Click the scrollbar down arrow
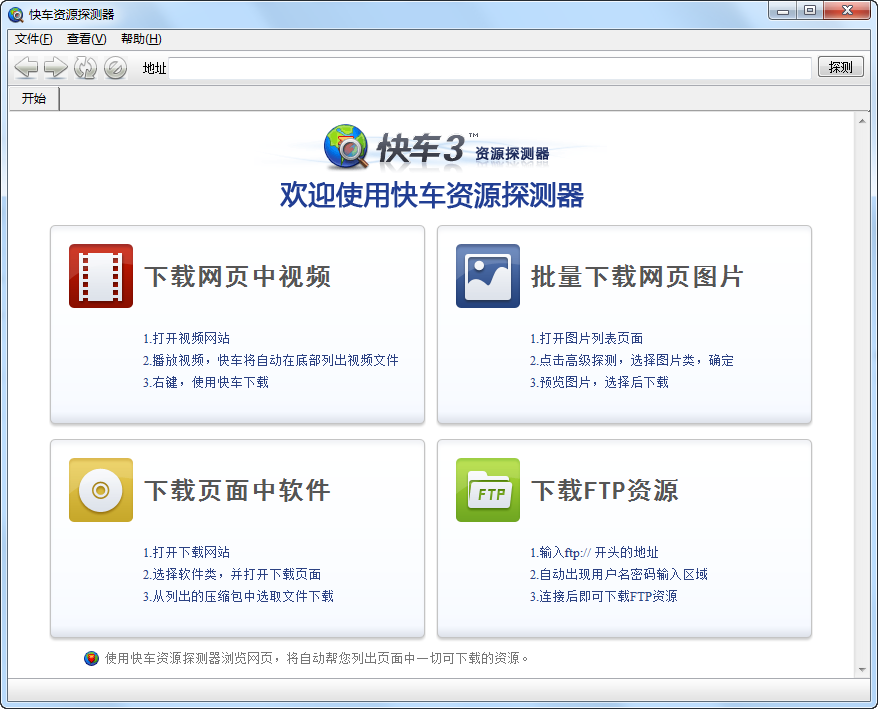878x709 pixels. 862,669
